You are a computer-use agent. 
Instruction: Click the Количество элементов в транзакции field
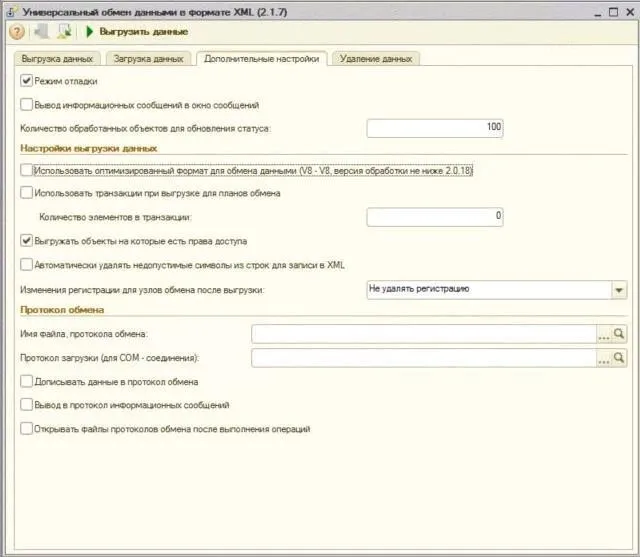tap(435, 217)
